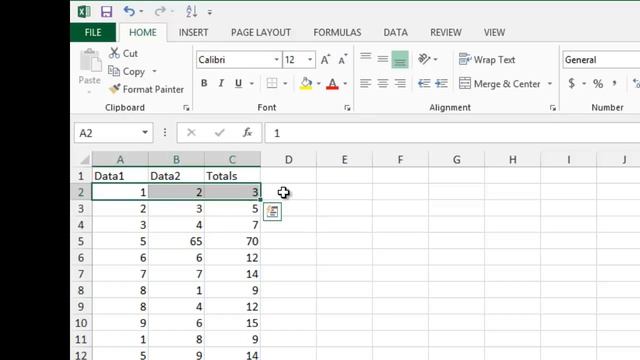
Task: Expand Font Color palette arrow
Action: 345,84
